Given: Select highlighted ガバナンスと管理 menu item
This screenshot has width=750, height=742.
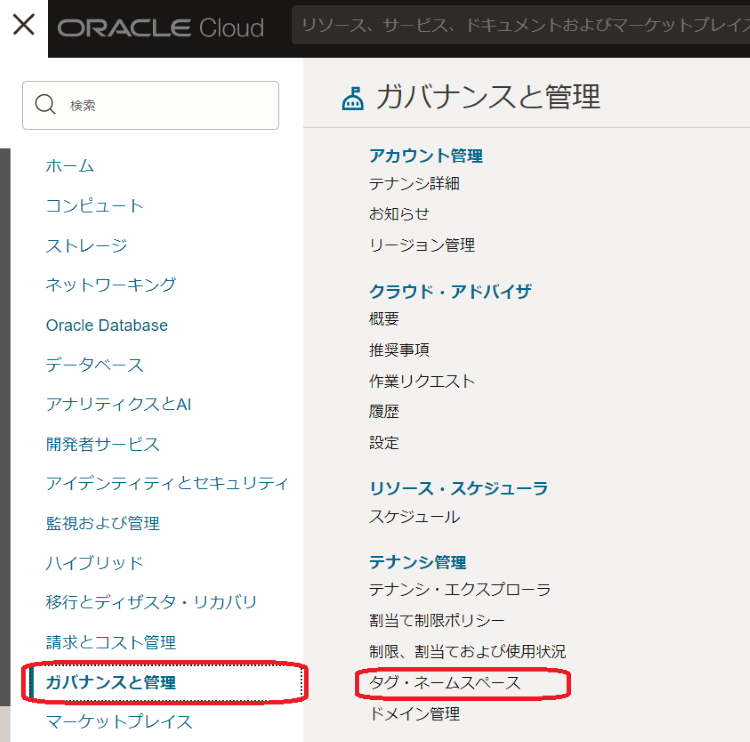Looking at the screenshot, I should 111,683.
